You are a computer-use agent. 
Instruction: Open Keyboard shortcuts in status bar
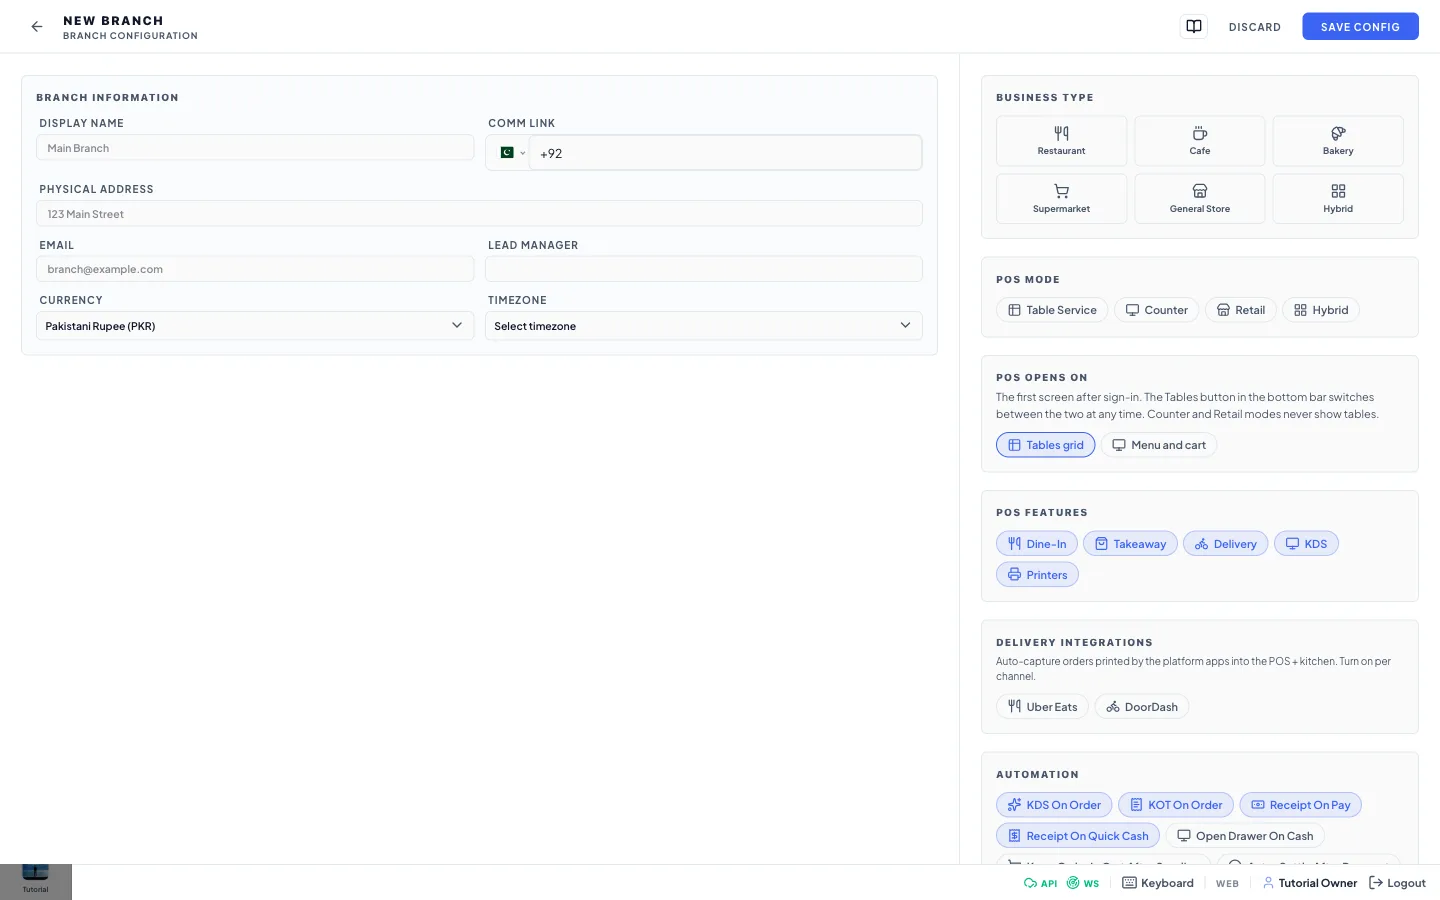tap(1158, 883)
